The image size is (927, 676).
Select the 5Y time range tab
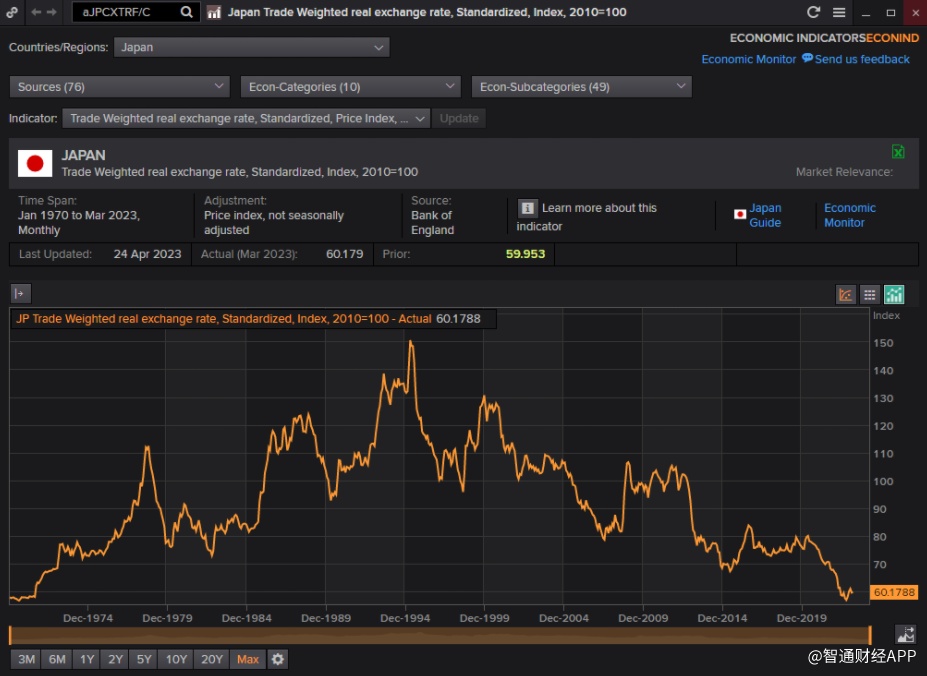click(144, 659)
